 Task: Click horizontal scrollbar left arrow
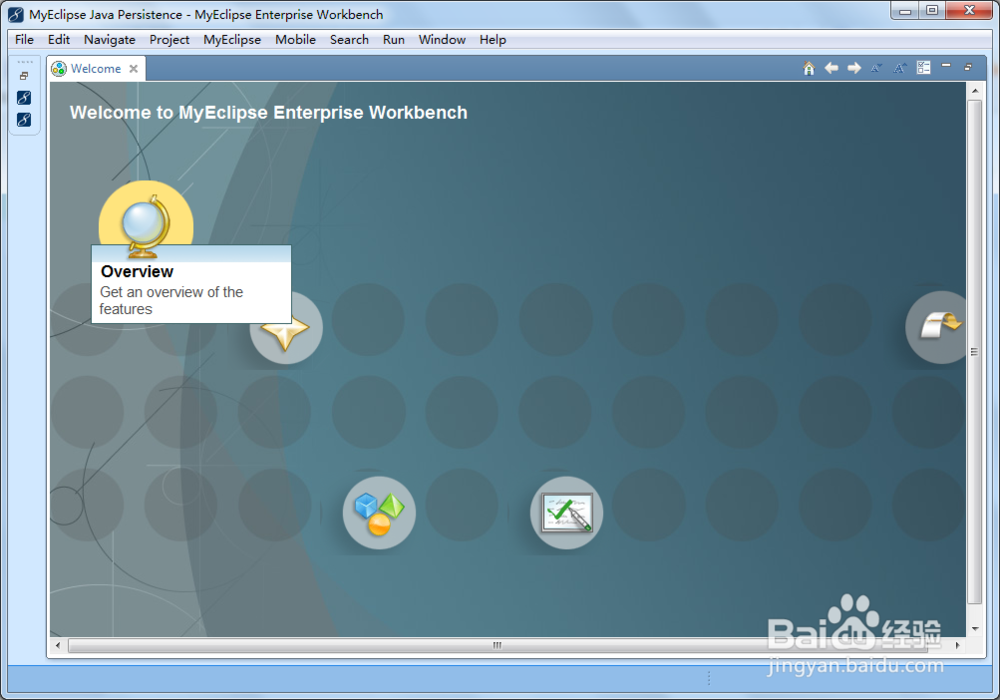click(x=58, y=645)
